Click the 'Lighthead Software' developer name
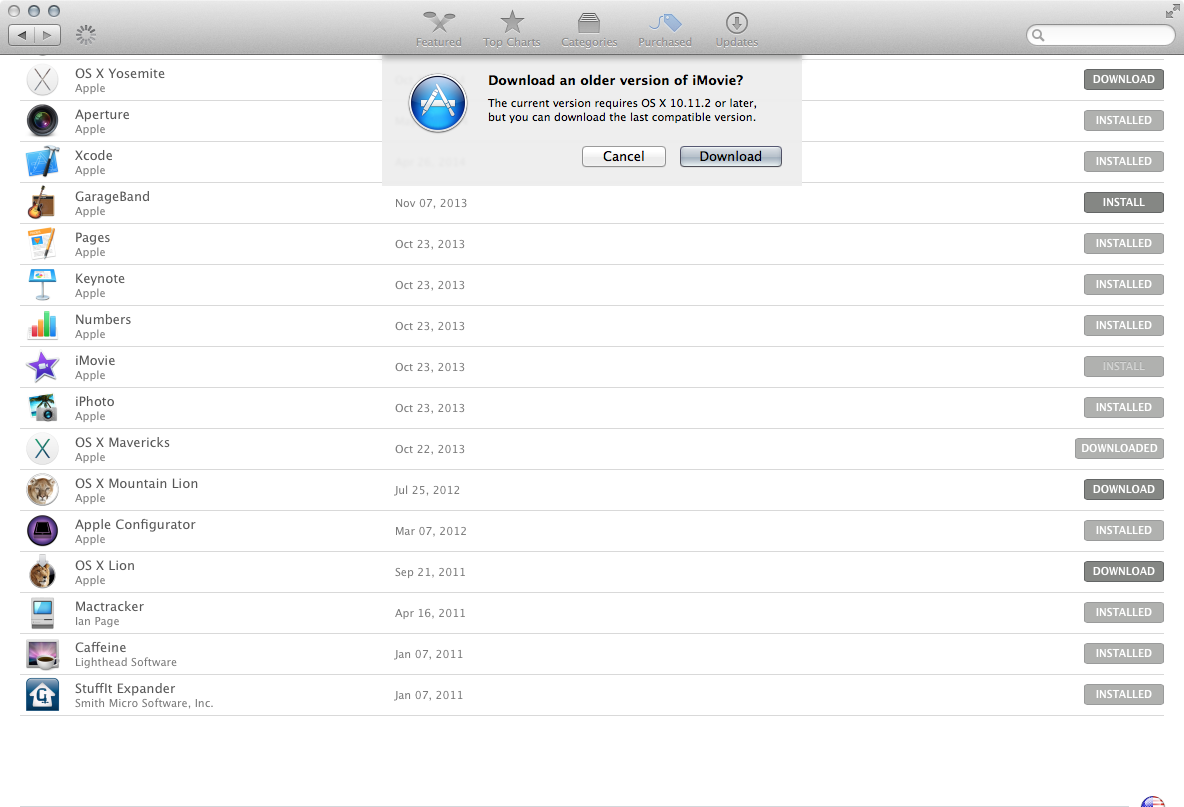 click(126, 662)
